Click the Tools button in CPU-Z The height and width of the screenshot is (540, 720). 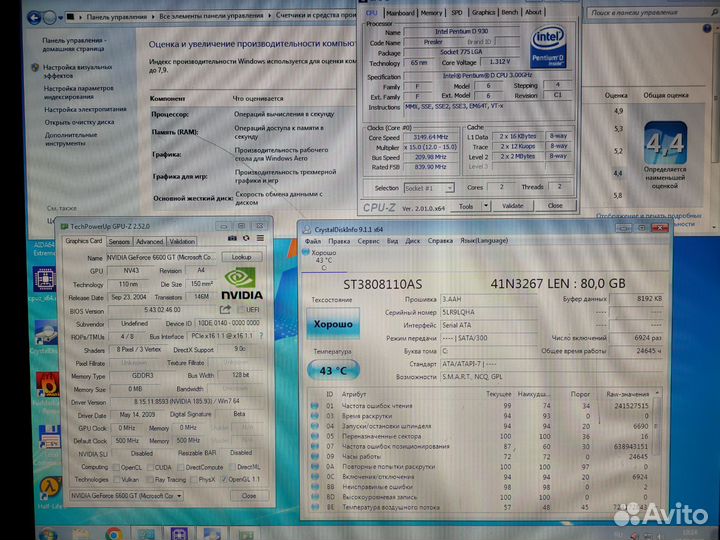point(466,206)
